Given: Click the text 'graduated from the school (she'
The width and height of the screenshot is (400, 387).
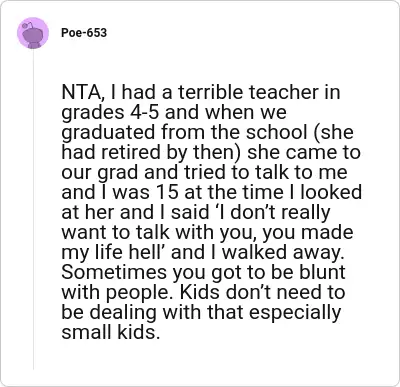Looking at the screenshot, I should (207, 132).
